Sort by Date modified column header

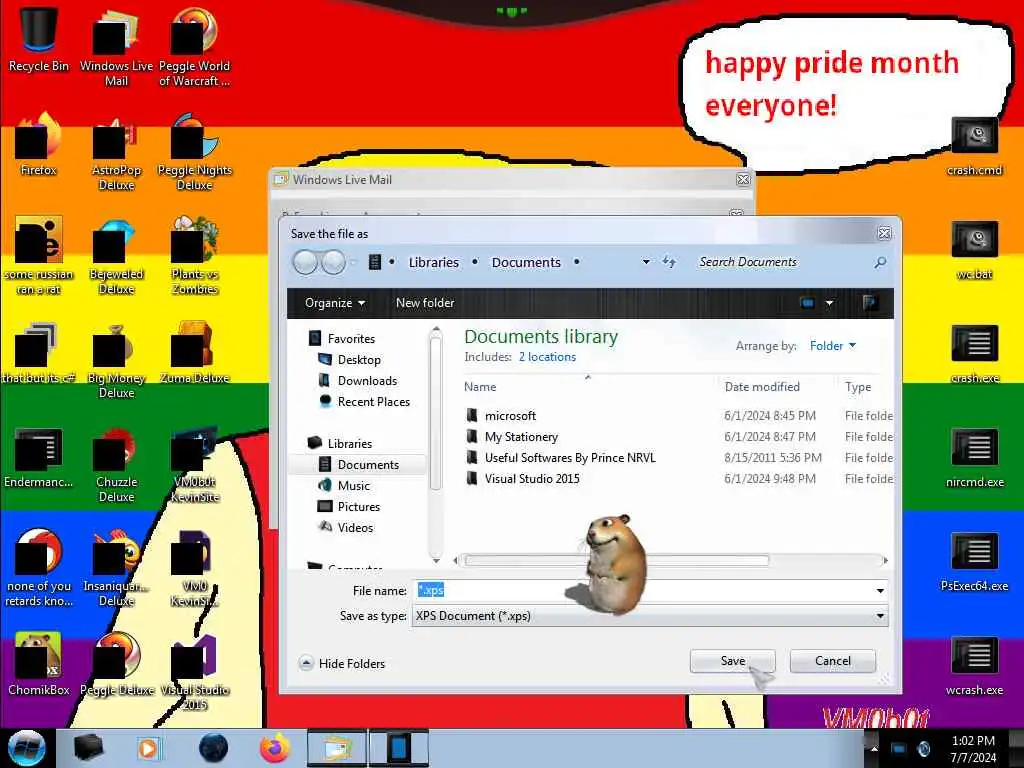pos(762,387)
